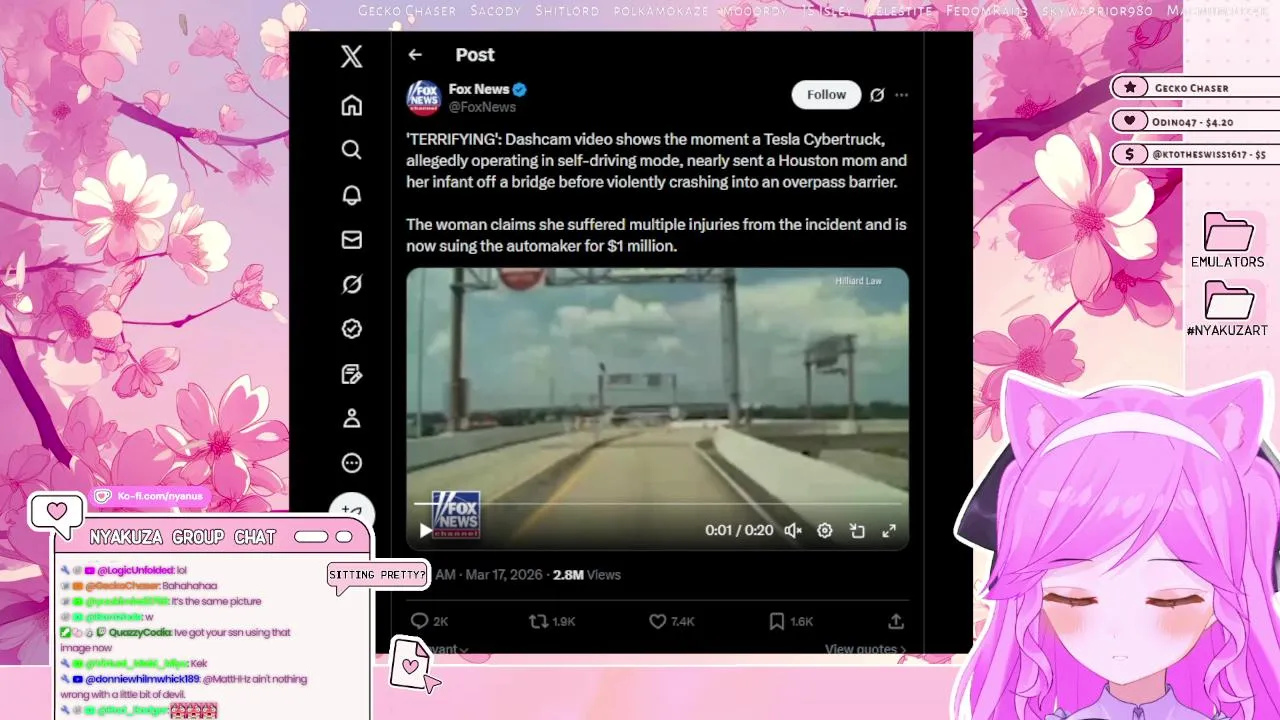Image resolution: width=1280 pixels, height=720 pixels.
Task: Seek on the video progress bar
Action: [657, 503]
